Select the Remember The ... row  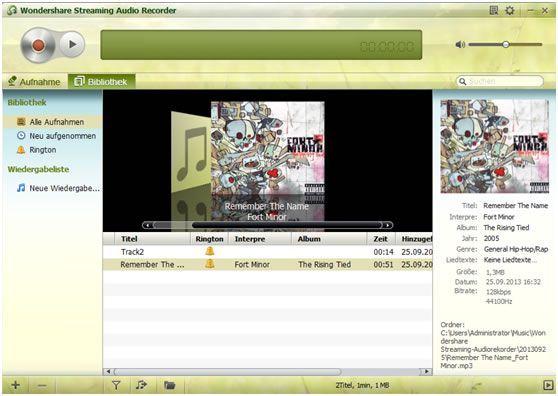click(x=268, y=264)
